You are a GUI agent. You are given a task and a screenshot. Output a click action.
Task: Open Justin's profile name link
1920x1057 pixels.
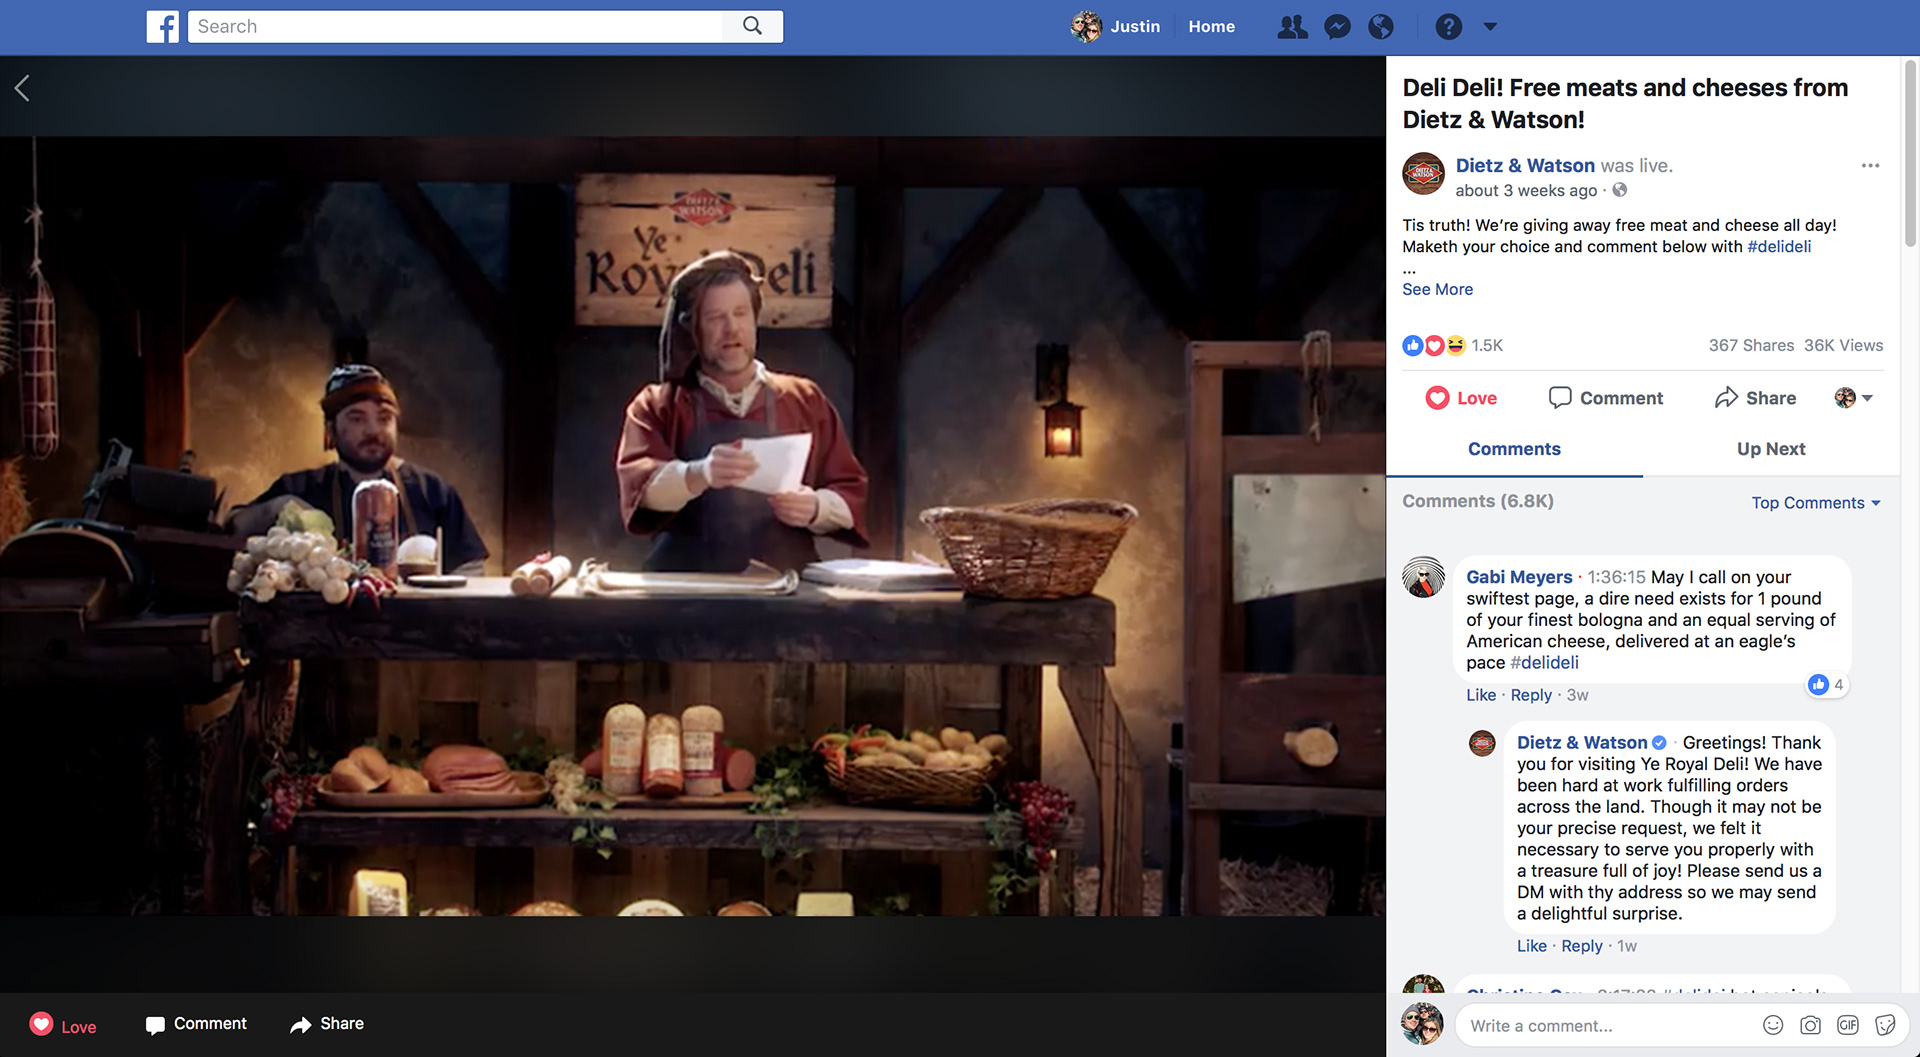[1135, 27]
